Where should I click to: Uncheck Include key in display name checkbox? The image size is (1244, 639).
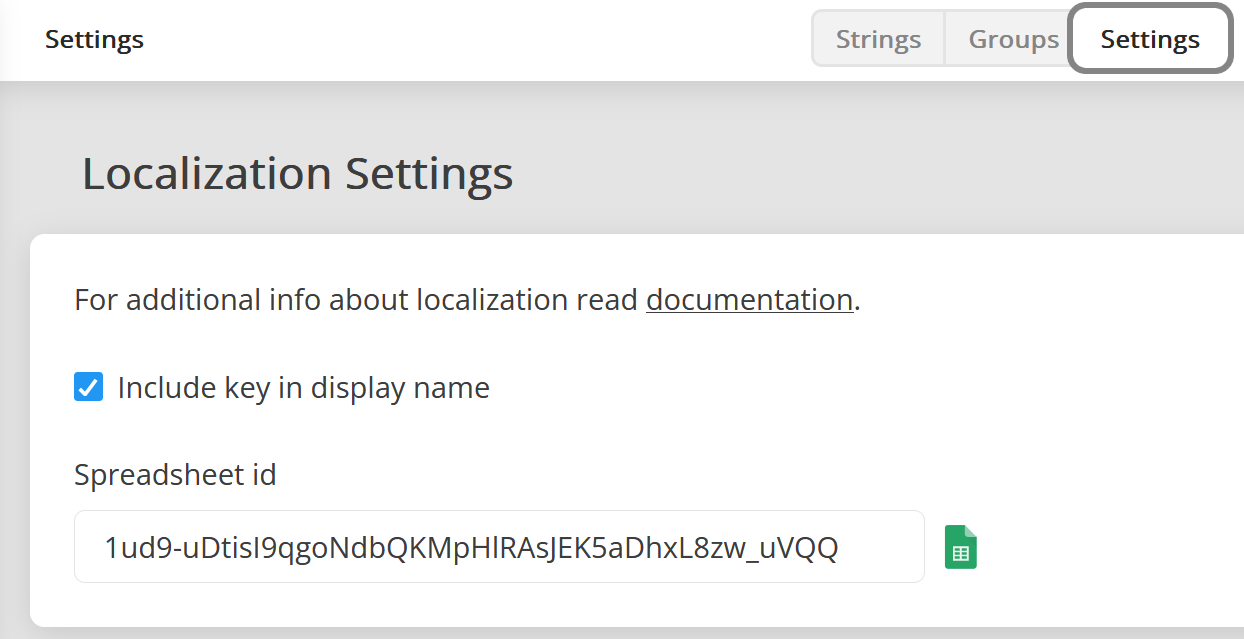89,387
